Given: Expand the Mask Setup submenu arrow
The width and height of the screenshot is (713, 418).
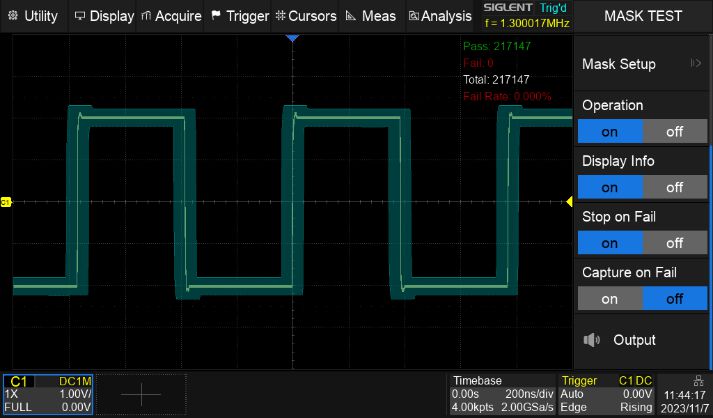Looking at the screenshot, I should pyautogui.click(x=695, y=63).
